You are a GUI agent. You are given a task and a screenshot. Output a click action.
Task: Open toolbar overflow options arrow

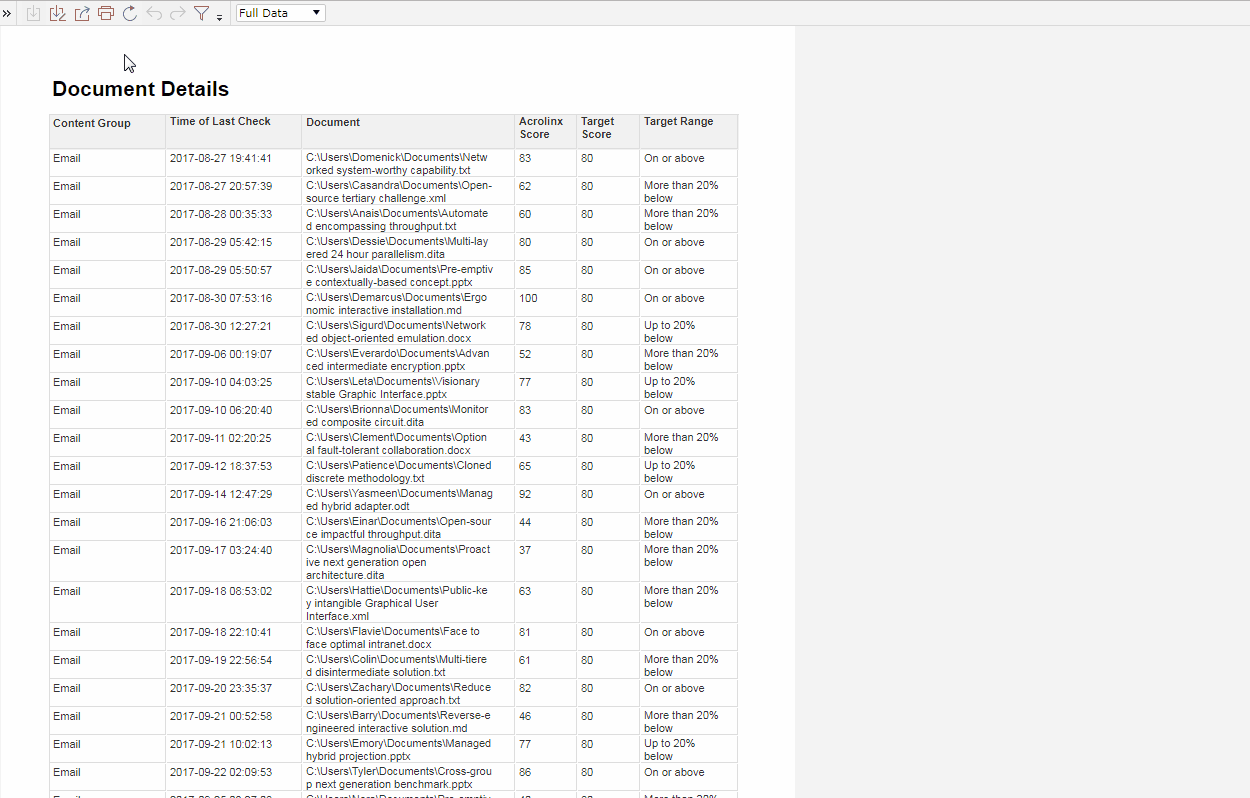click(x=219, y=18)
